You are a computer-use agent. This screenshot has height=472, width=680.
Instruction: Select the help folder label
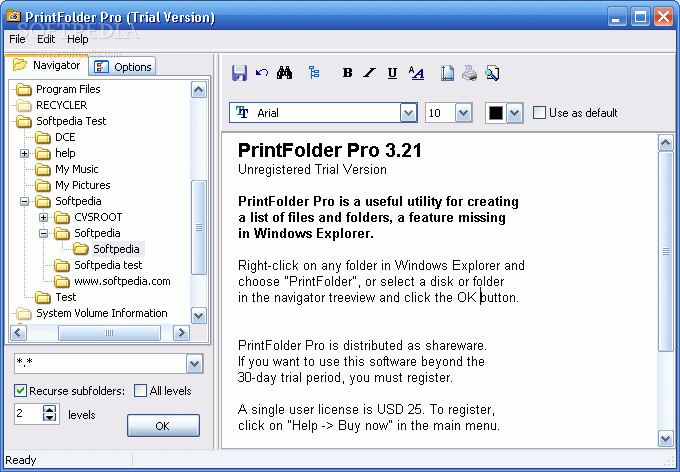tap(65, 154)
